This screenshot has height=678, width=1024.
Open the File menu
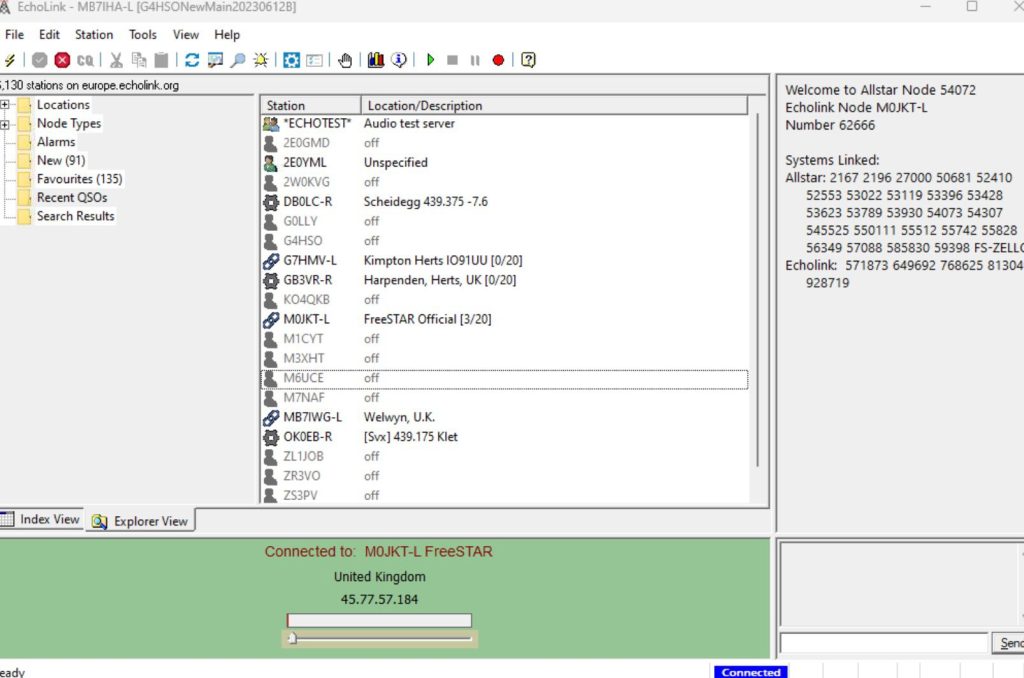14,35
